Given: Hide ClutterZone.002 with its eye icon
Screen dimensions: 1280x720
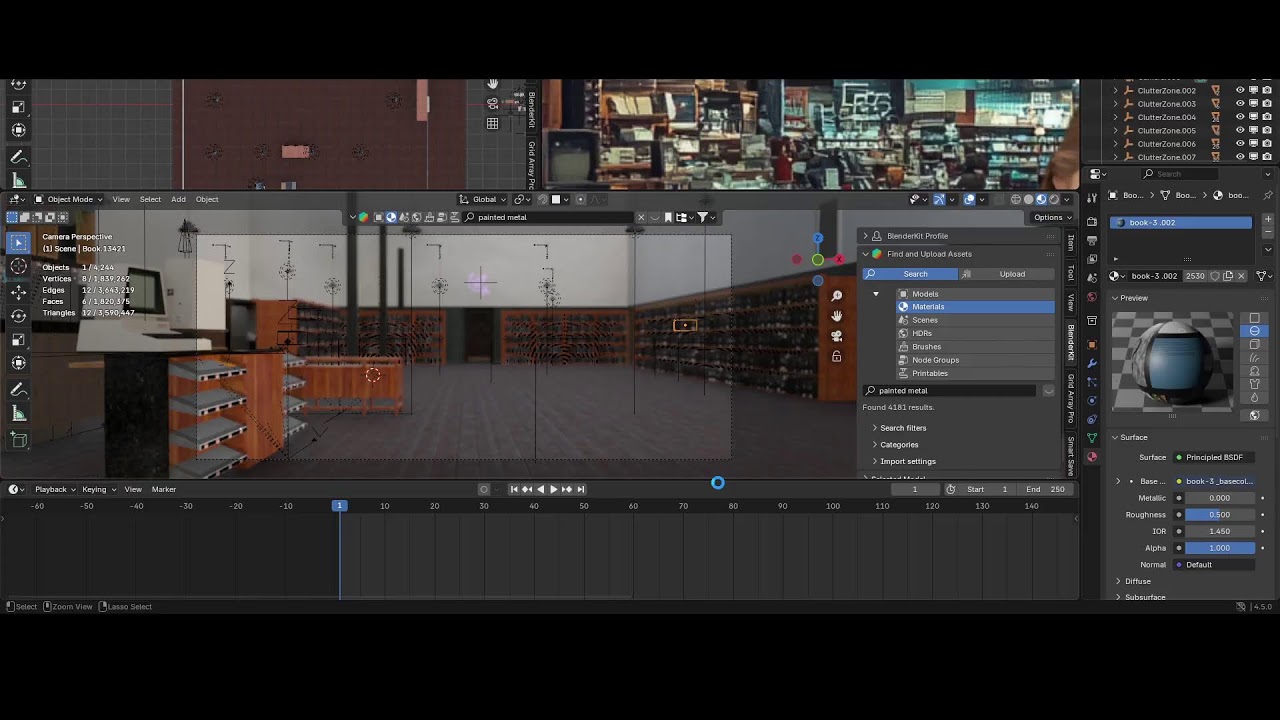Looking at the screenshot, I should coord(1240,90).
